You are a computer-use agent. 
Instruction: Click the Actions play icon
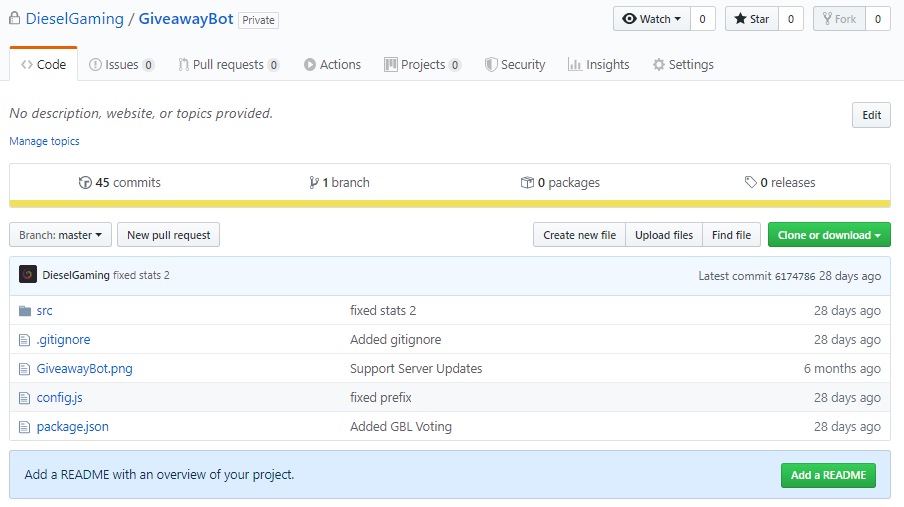(310, 65)
